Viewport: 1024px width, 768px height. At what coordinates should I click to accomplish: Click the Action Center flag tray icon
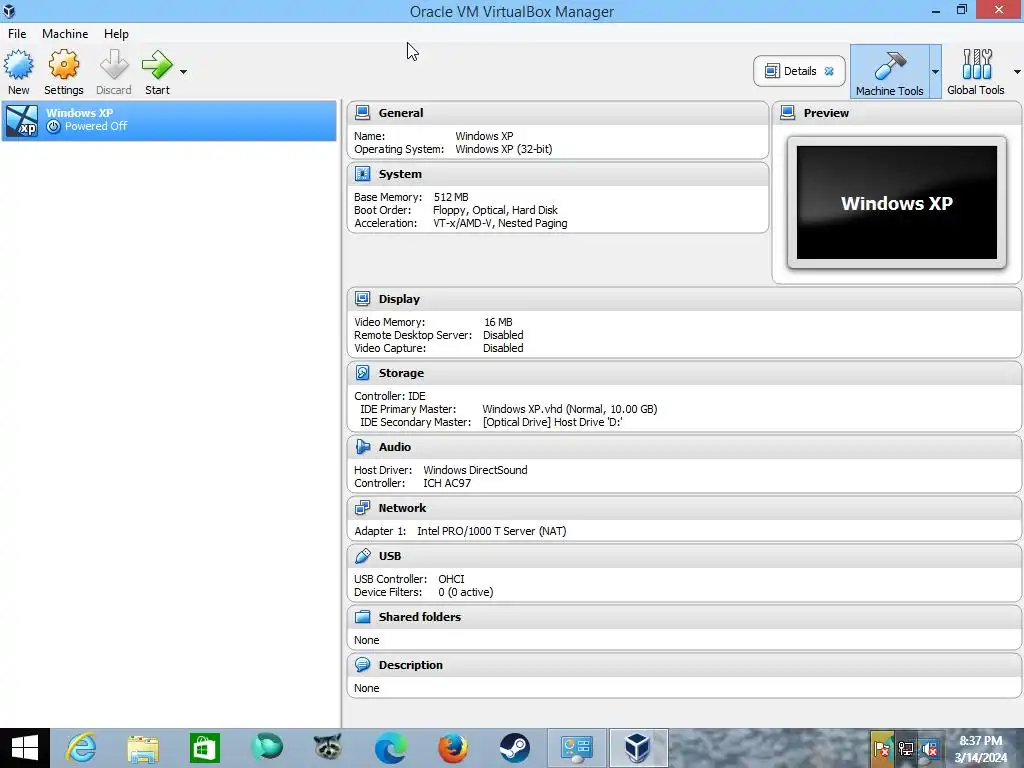pos(881,748)
